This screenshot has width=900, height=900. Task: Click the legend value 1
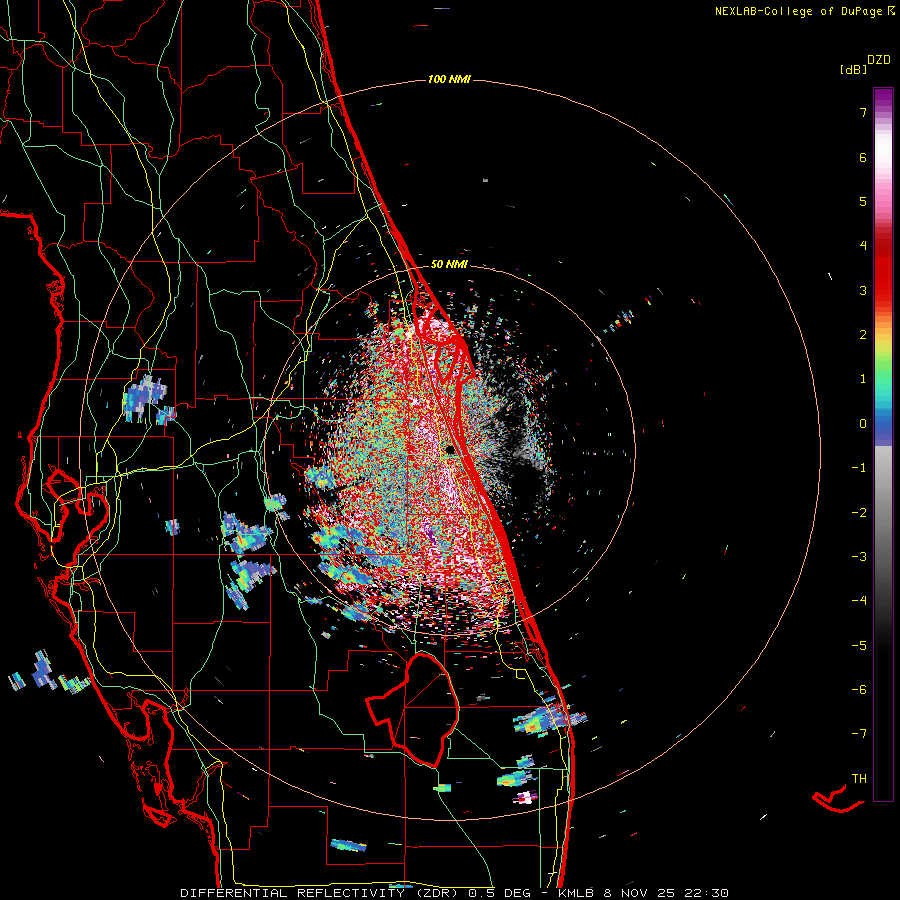863,379
